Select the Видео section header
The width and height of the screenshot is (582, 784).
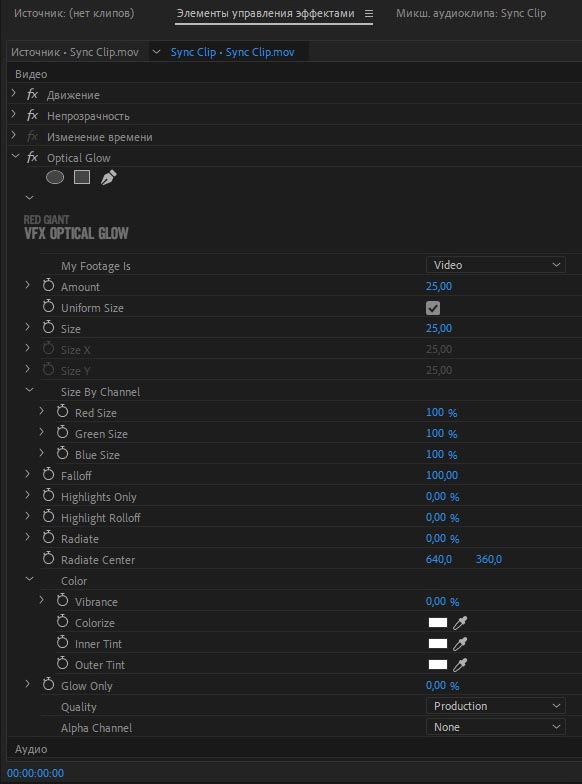coord(31,74)
